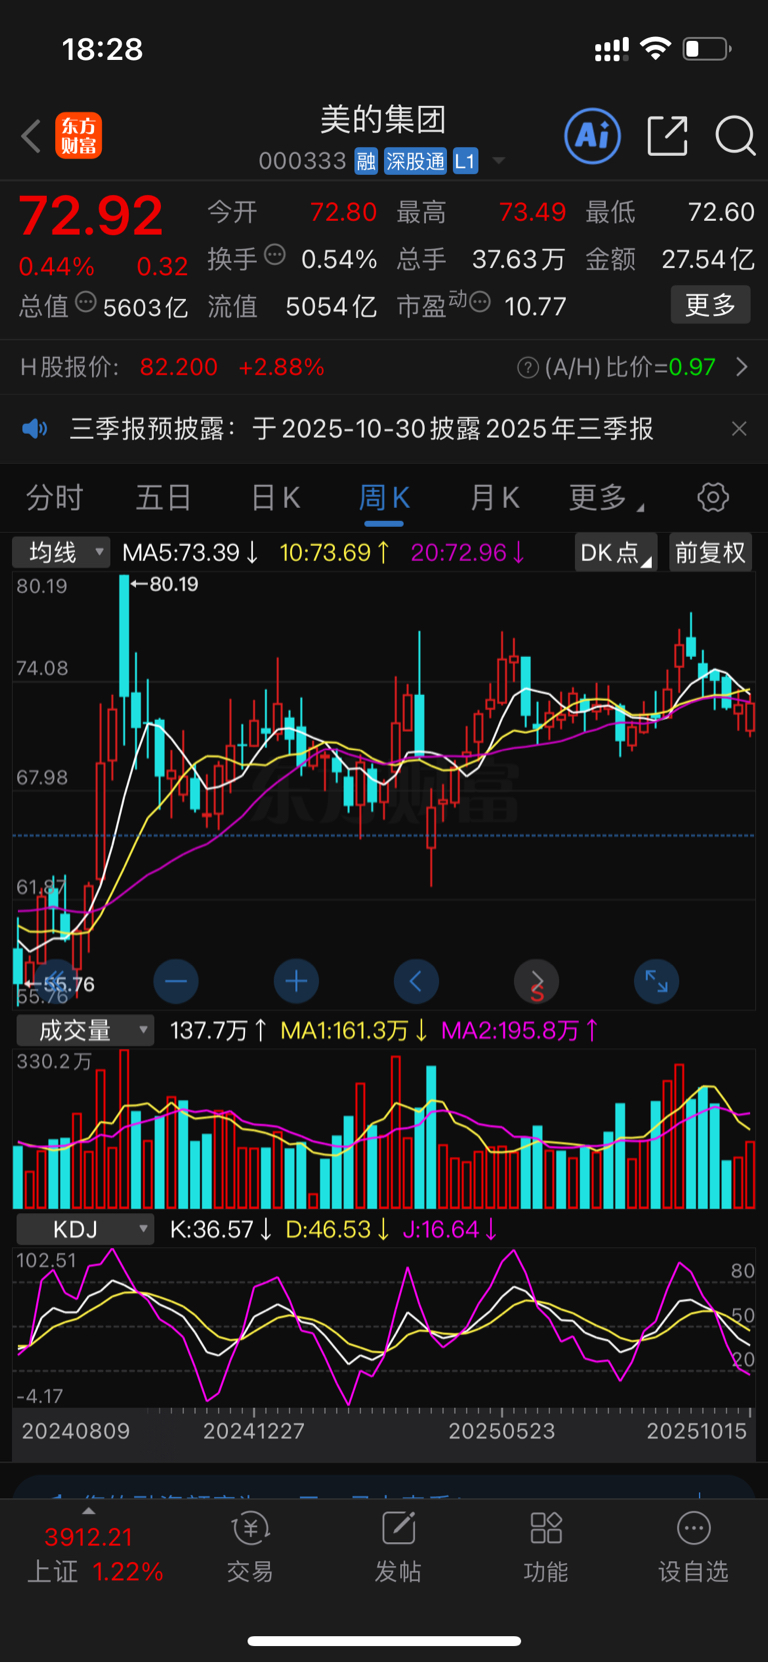
Task: Tap MA 10:73.69 value label
Action: (x=334, y=552)
